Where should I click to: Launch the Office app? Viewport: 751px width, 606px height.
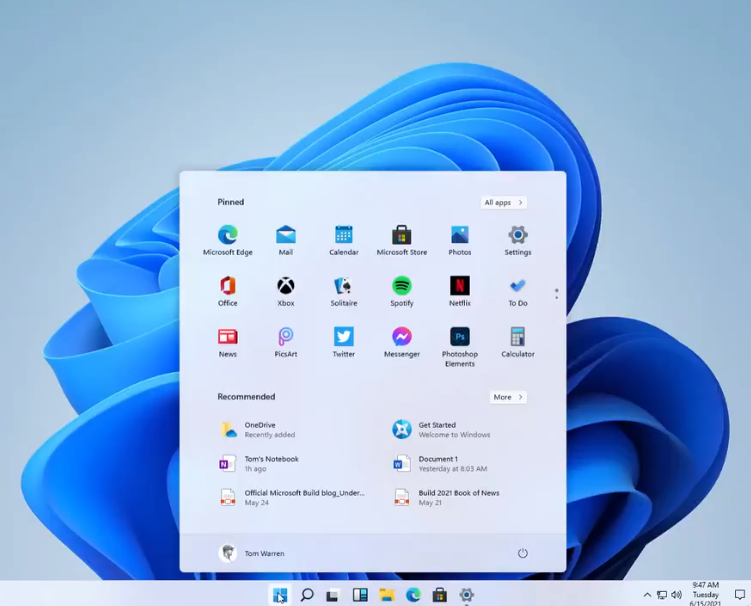228,291
